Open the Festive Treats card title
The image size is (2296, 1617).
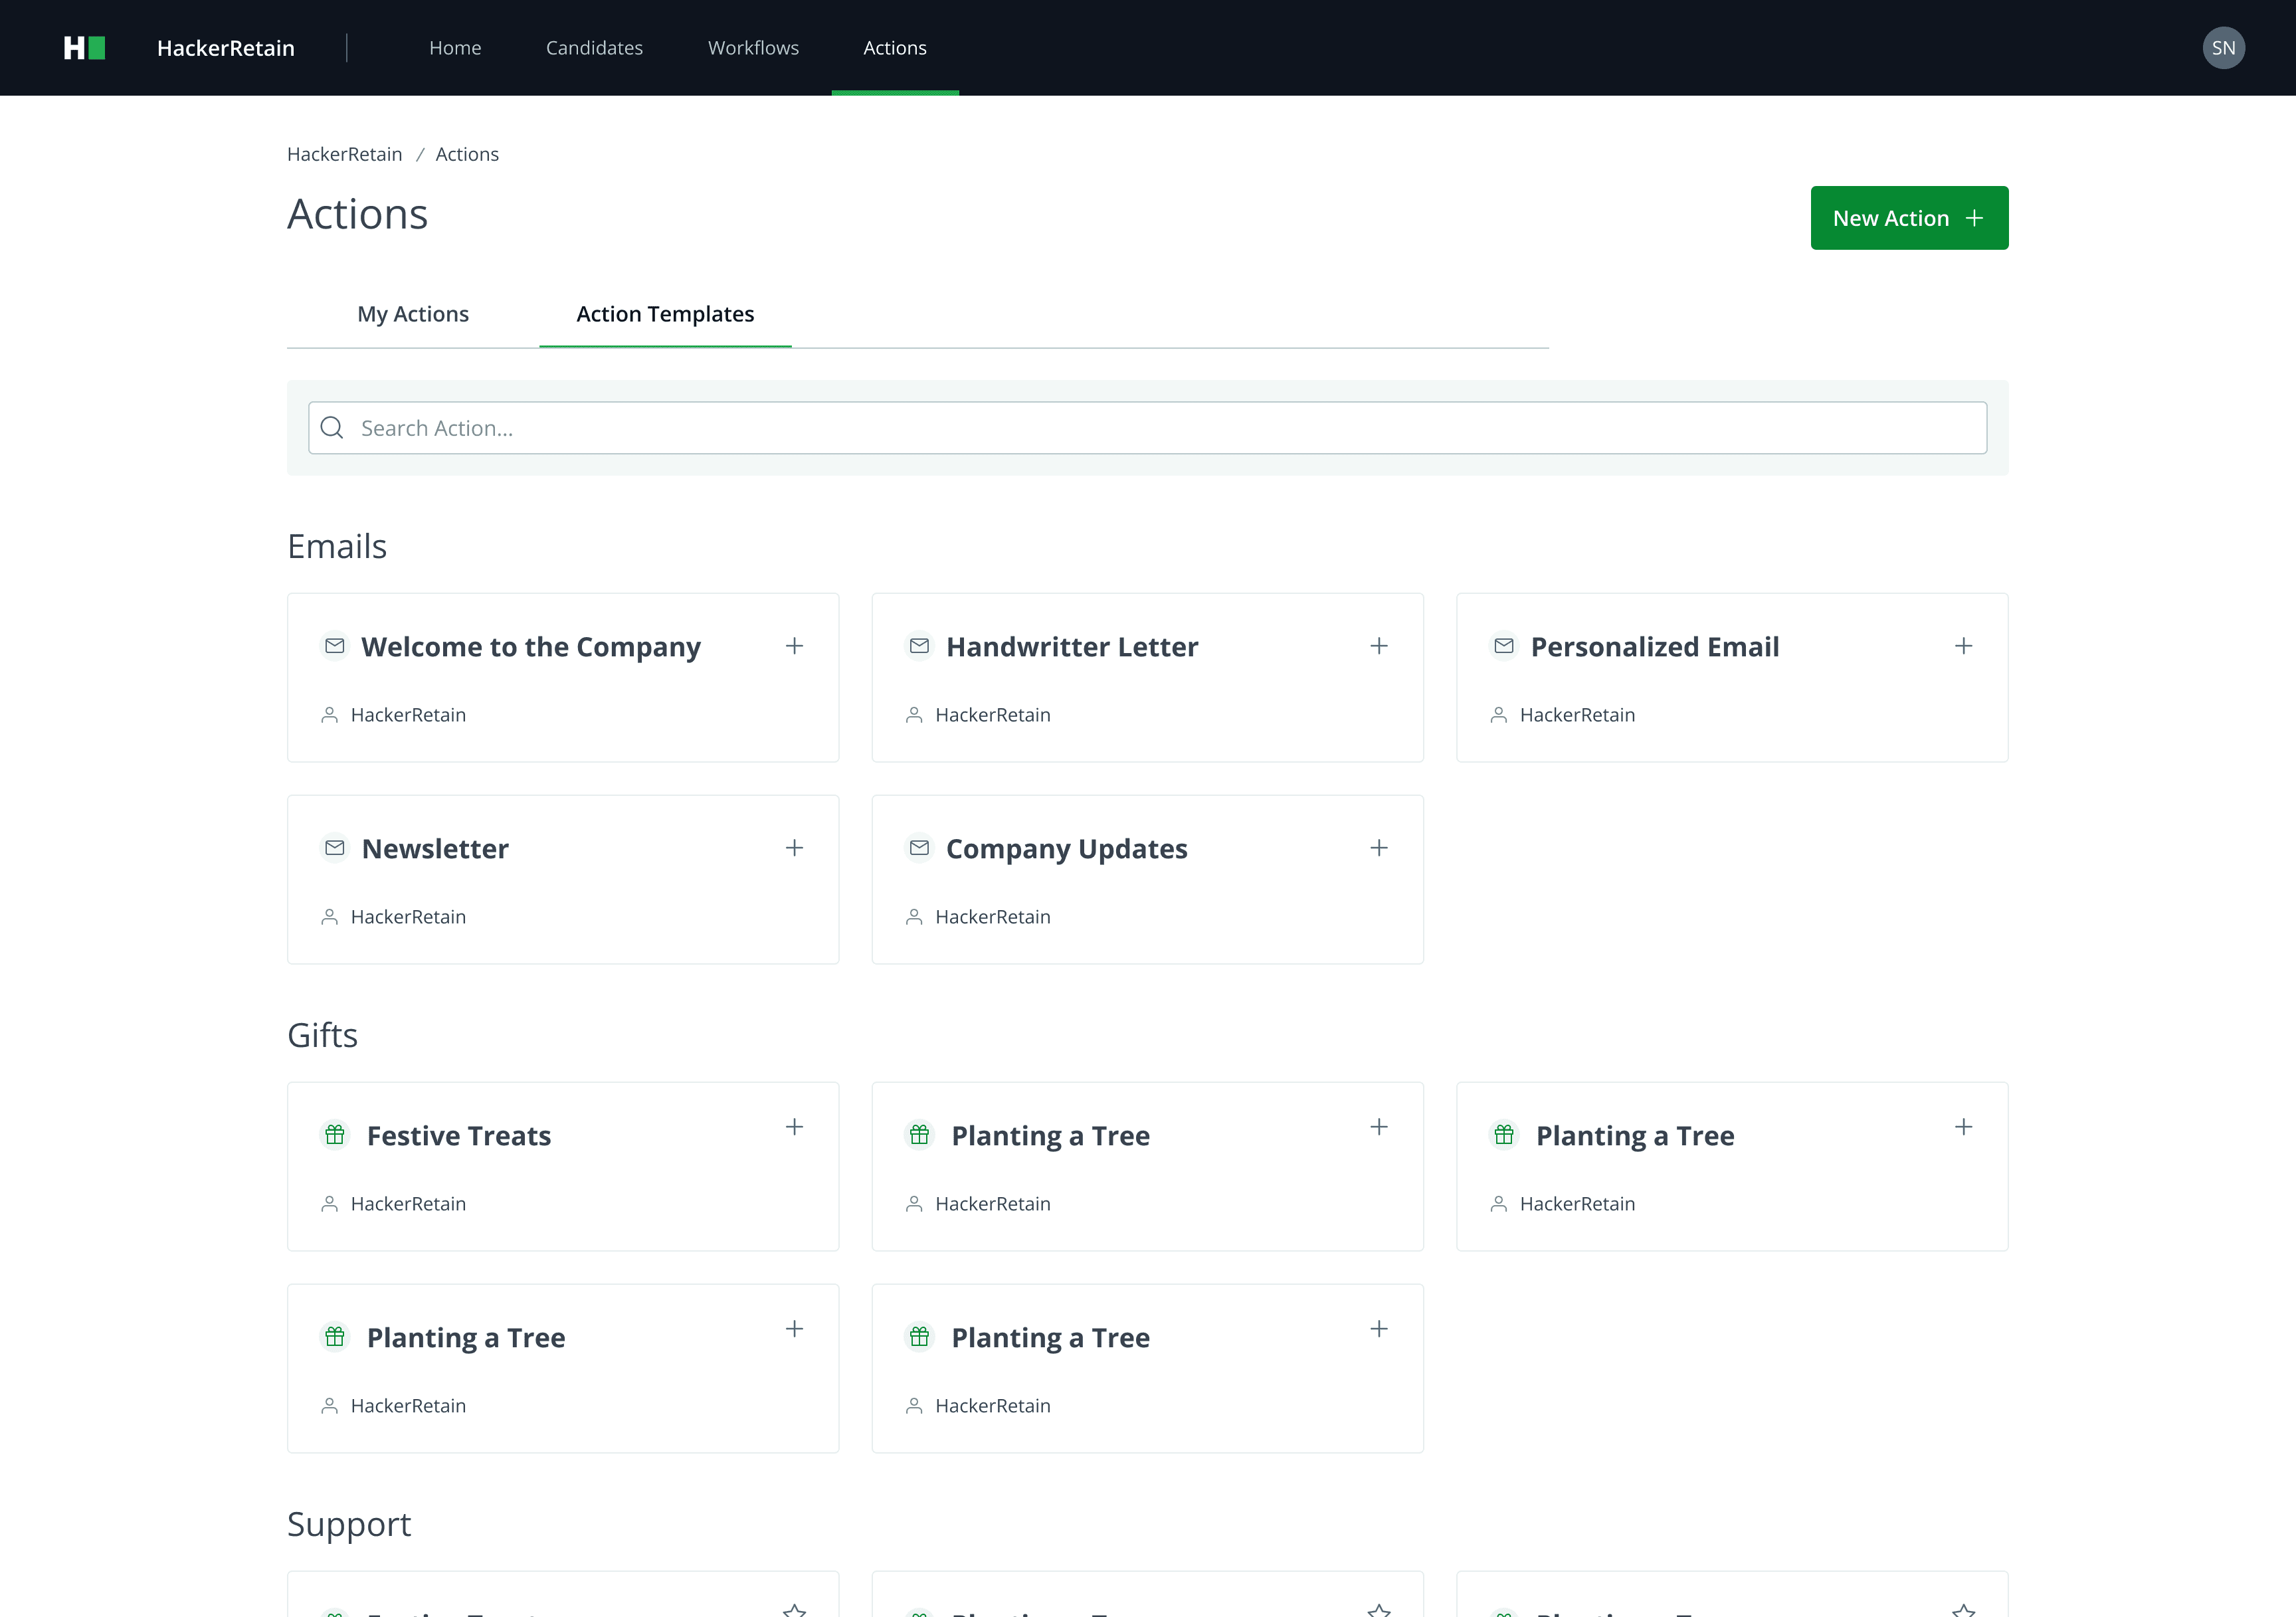459,1136
